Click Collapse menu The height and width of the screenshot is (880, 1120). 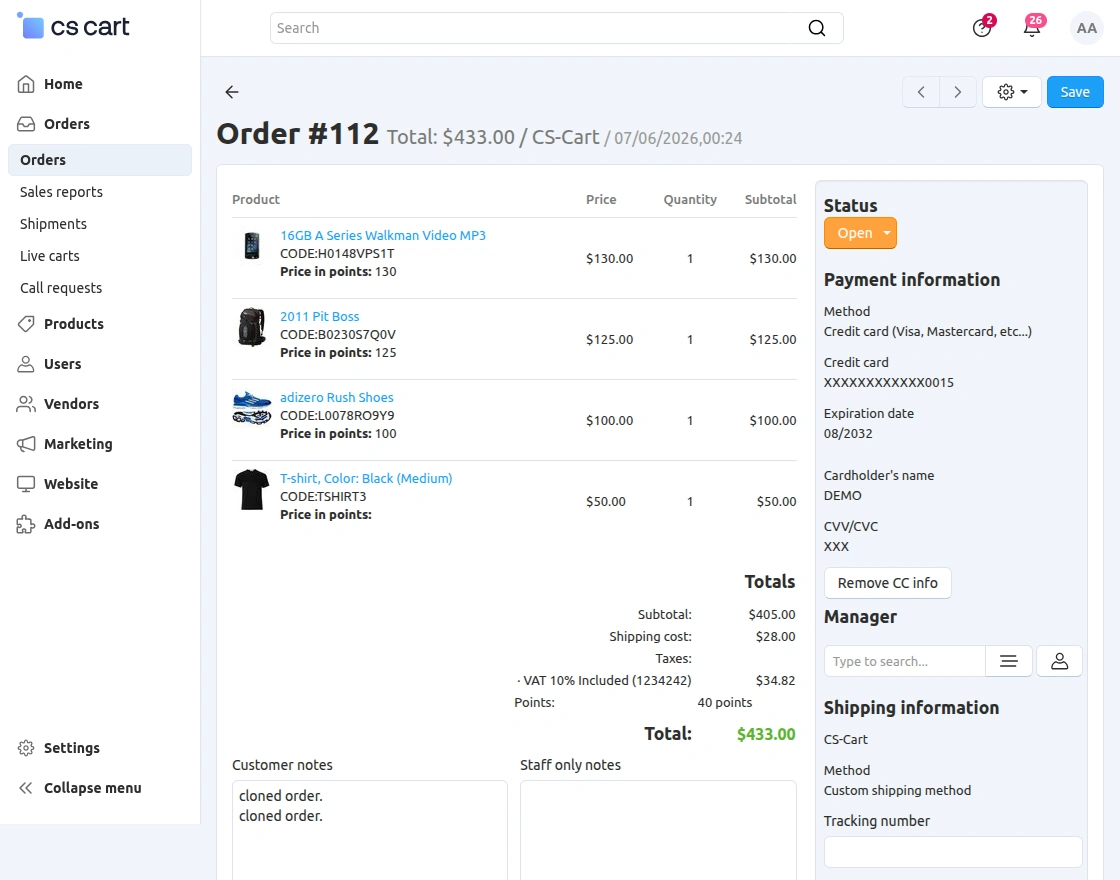92,789
